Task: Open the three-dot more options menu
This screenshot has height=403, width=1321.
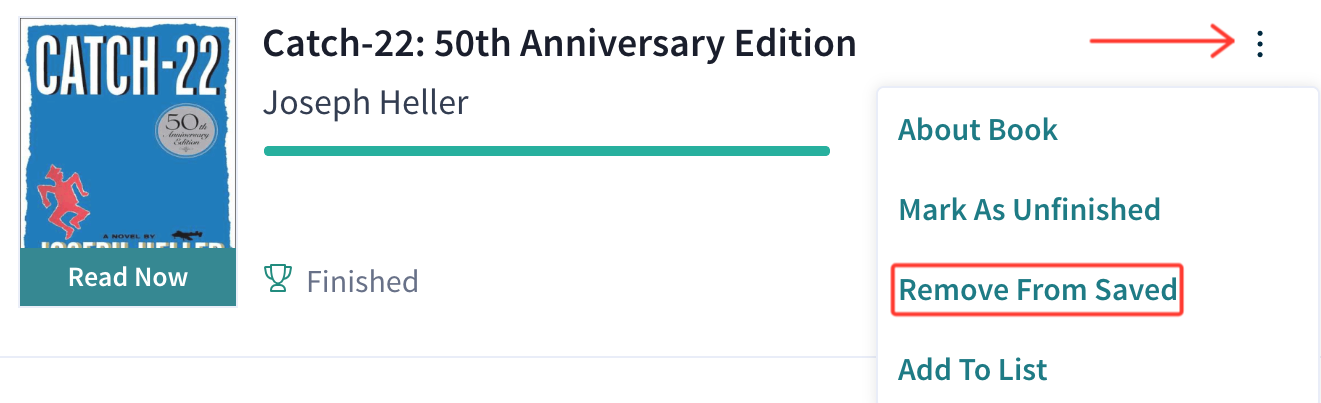Action: pyautogui.click(x=1259, y=43)
